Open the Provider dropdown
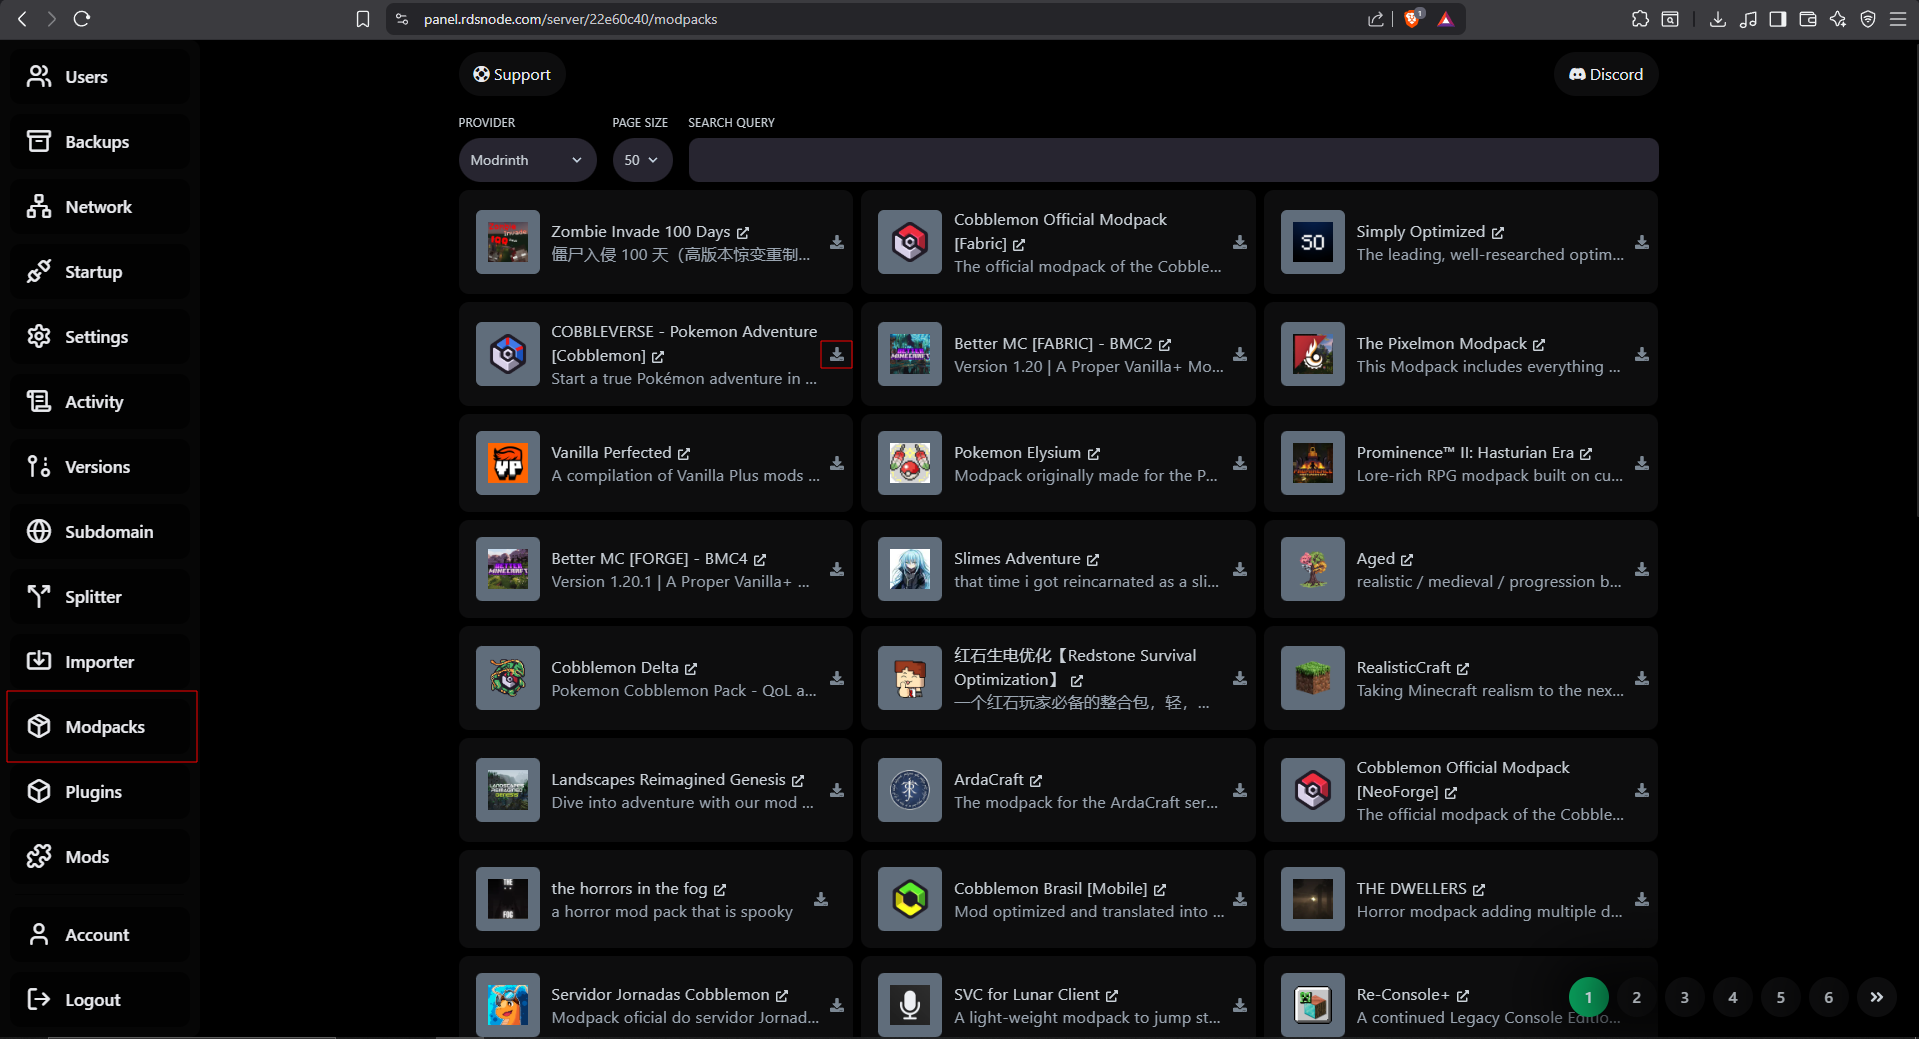This screenshot has width=1919, height=1039. [x=527, y=160]
